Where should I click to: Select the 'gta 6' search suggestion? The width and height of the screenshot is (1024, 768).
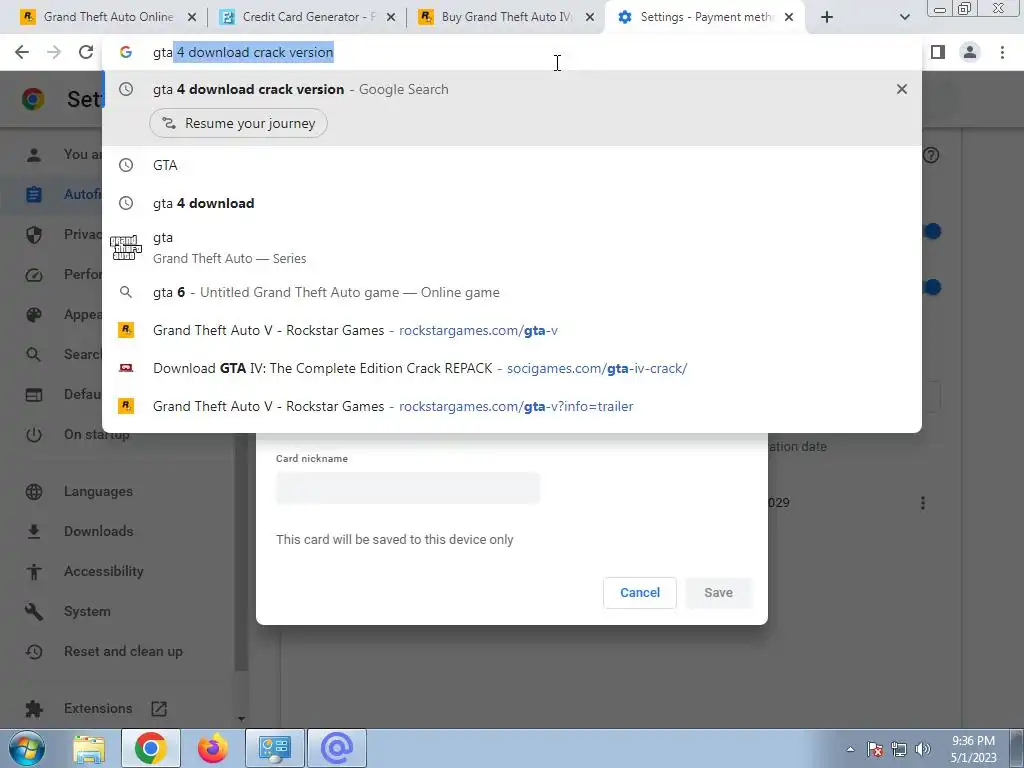coord(512,292)
